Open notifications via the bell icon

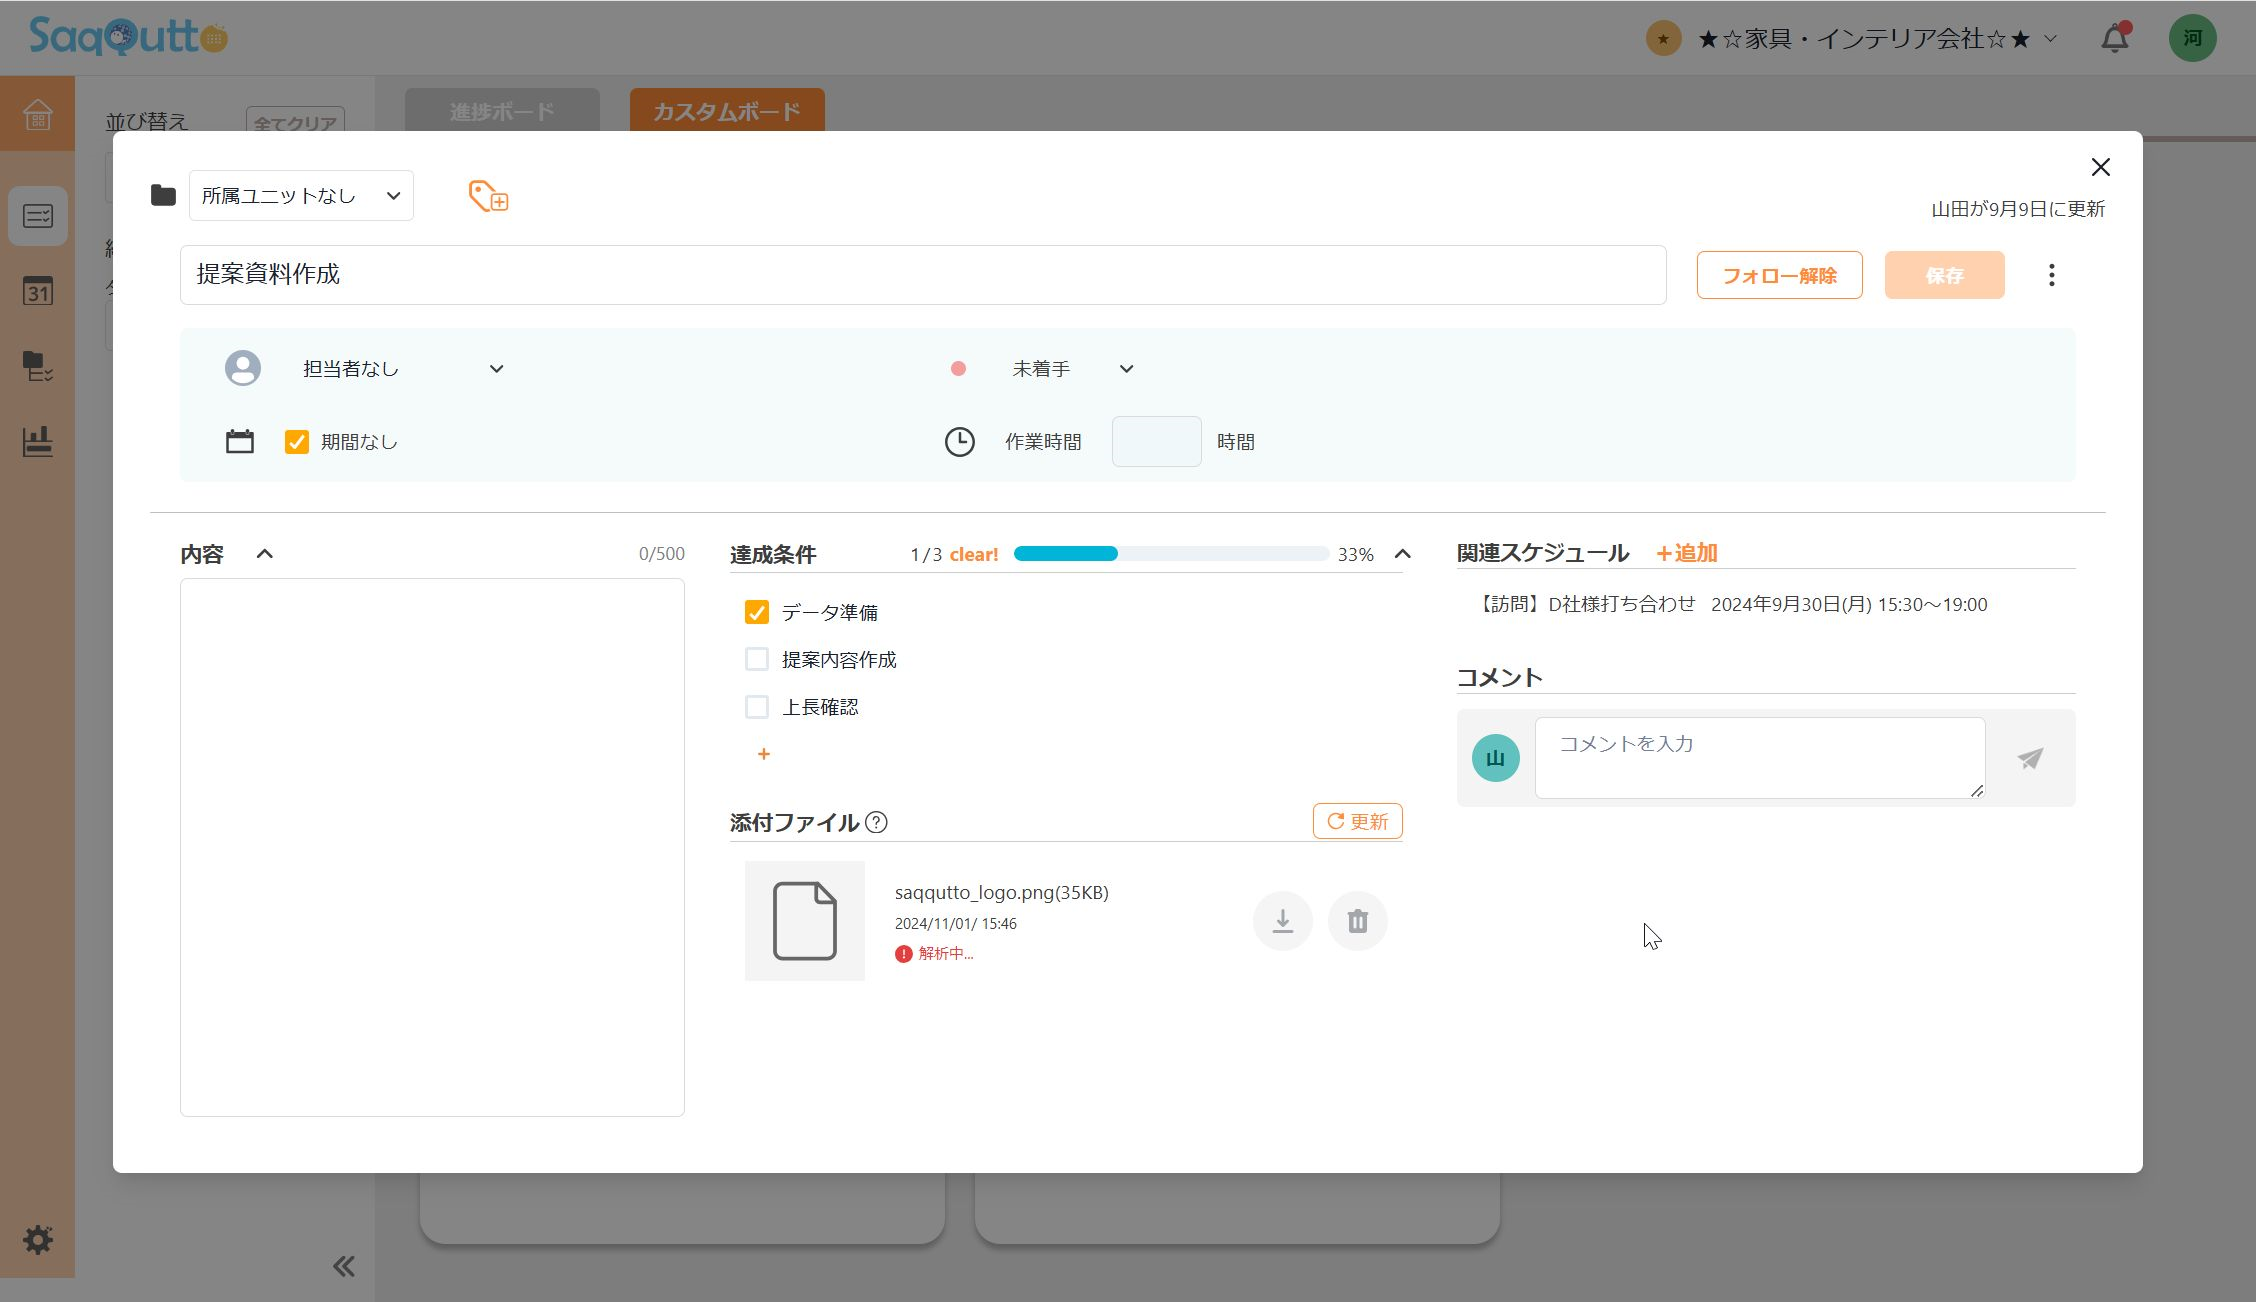tap(2113, 37)
